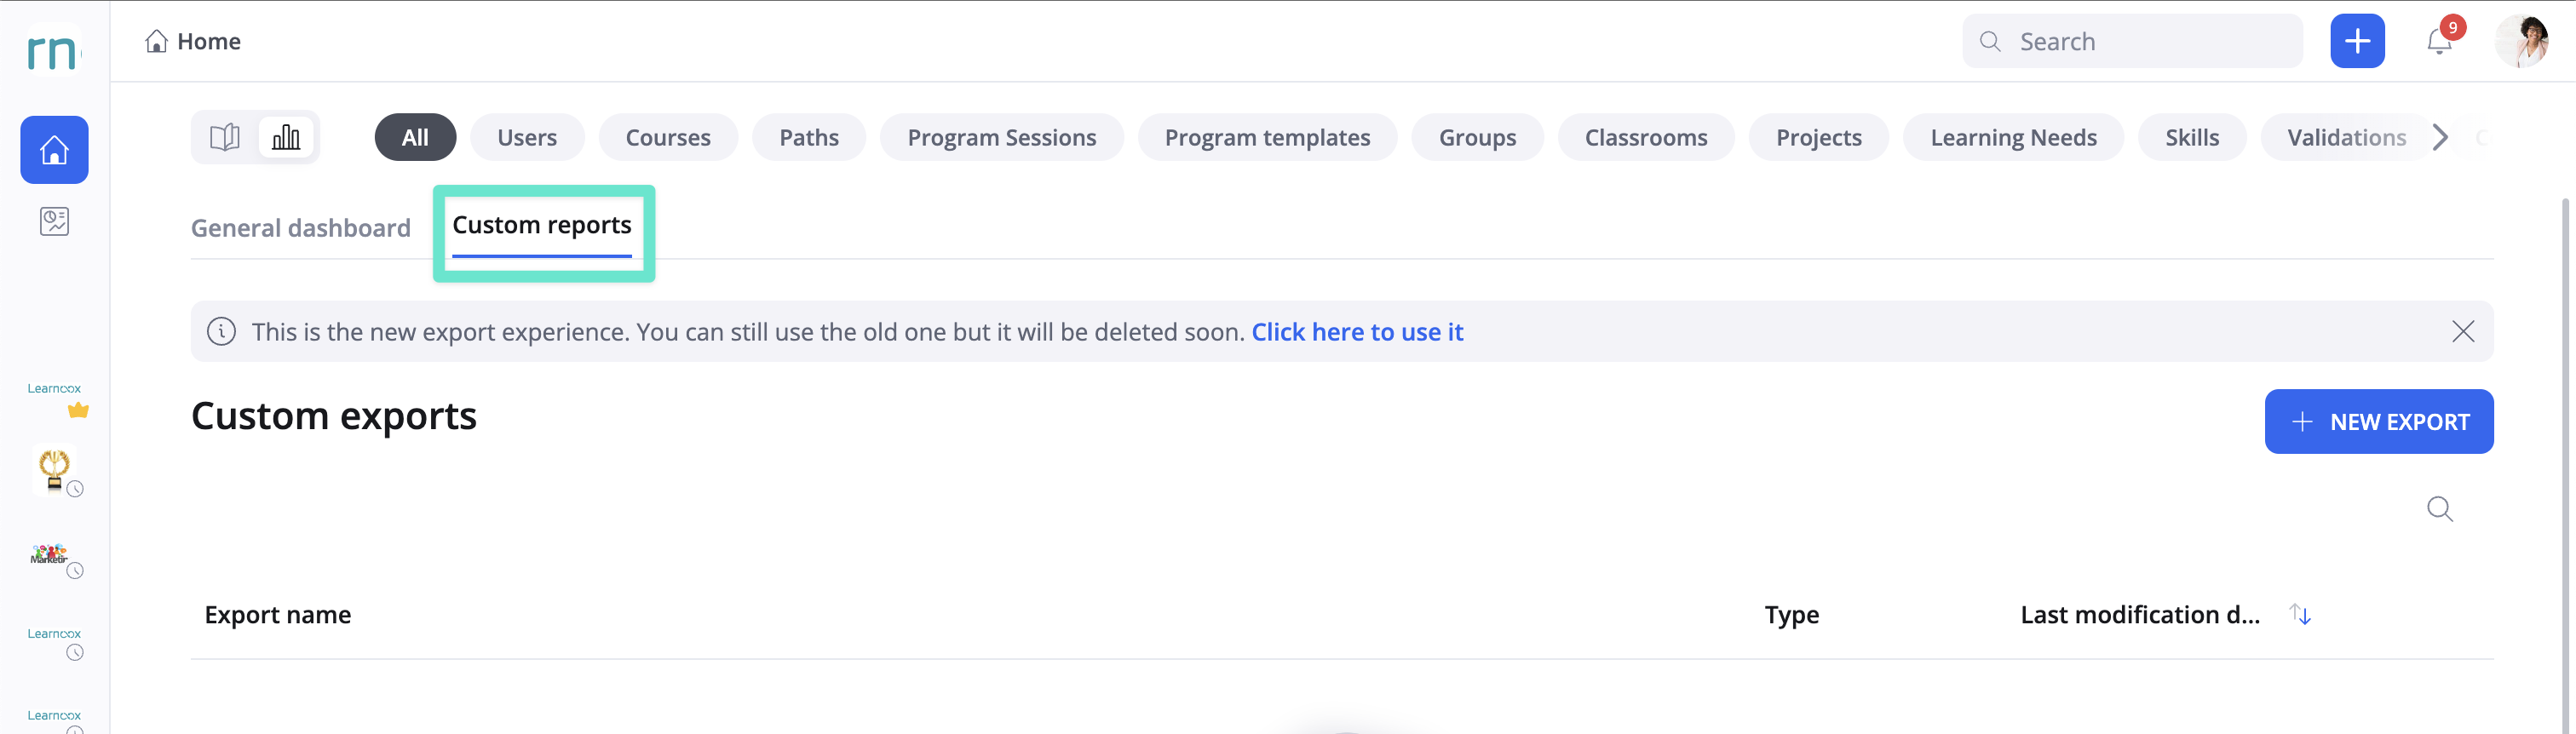Click the logo at top left
The image size is (2576, 734).
[x=53, y=51]
